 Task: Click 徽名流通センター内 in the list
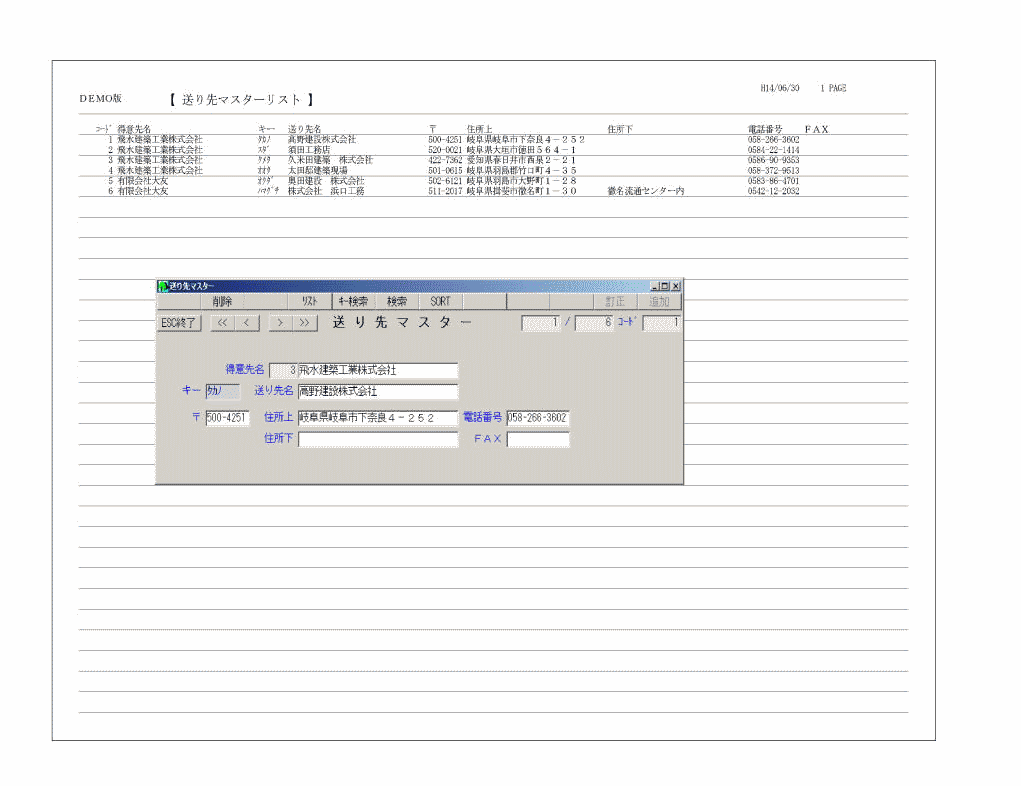(645, 191)
